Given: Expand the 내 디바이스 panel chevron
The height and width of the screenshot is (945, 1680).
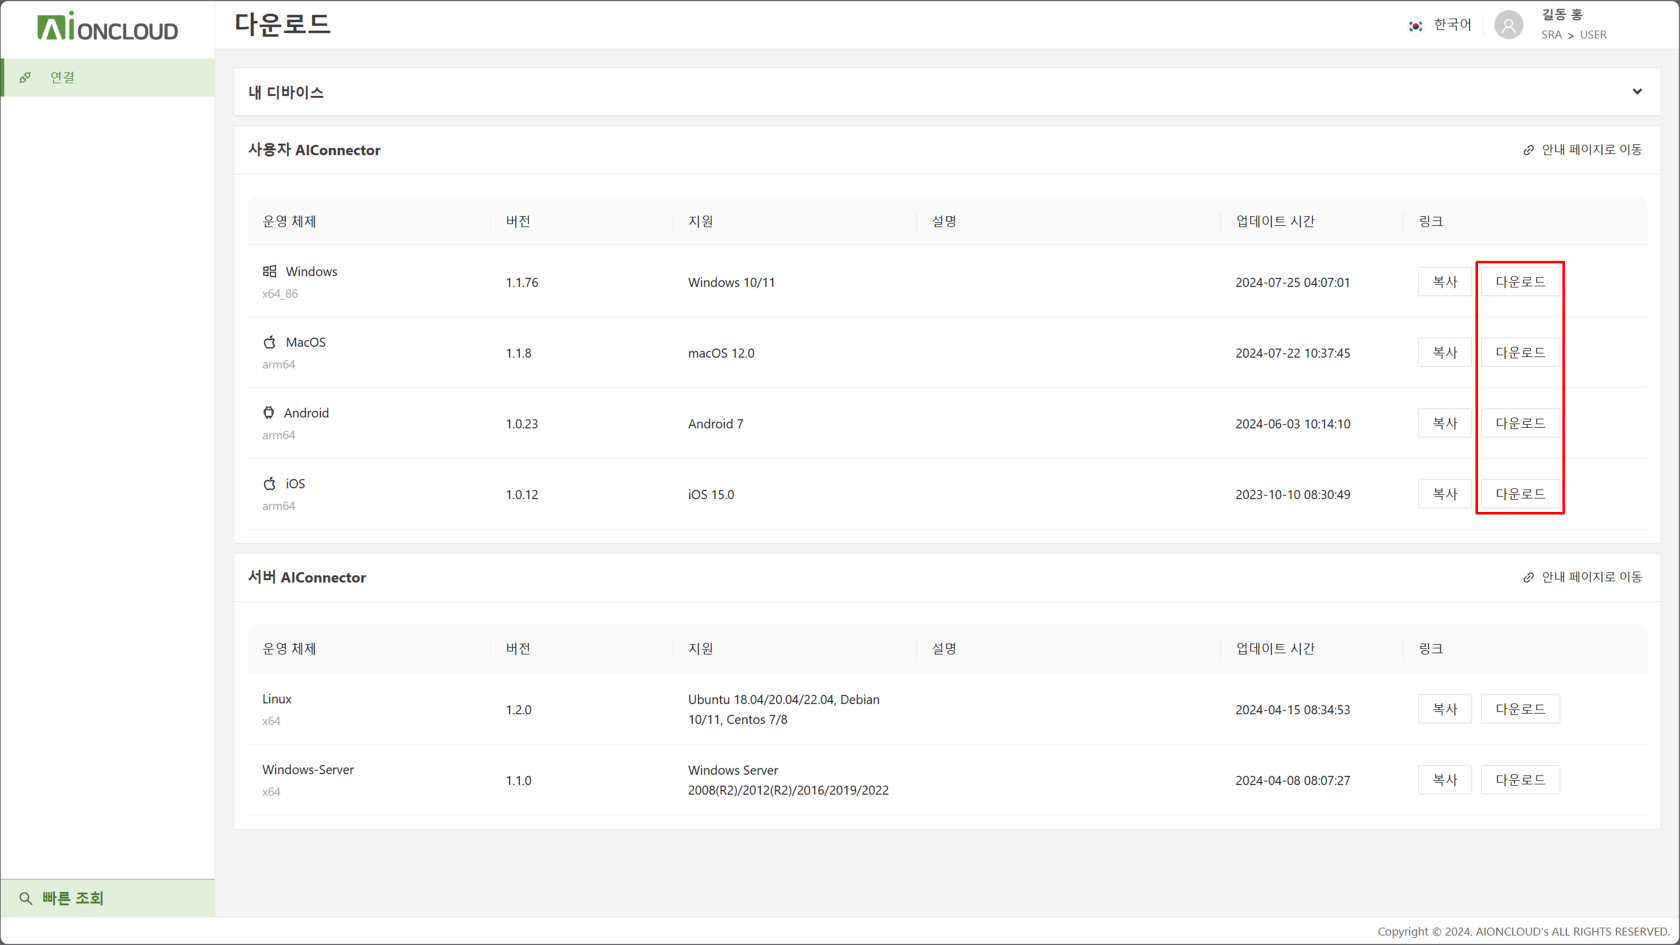Looking at the screenshot, I should (x=1637, y=92).
